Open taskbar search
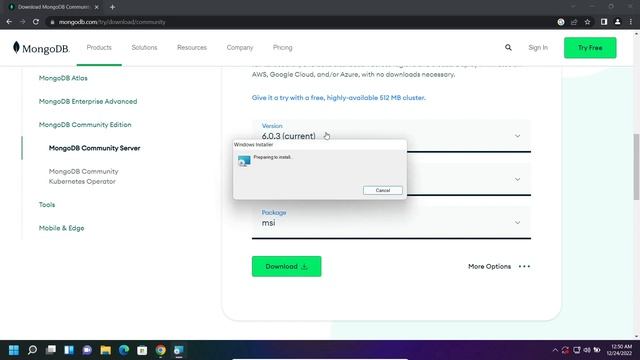This screenshot has height=360, width=640. pyautogui.click(x=32, y=350)
